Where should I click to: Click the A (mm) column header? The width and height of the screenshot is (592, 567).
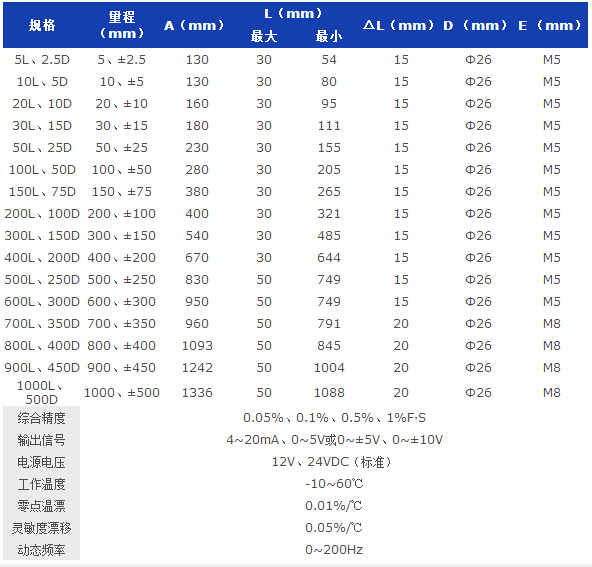tap(194, 25)
